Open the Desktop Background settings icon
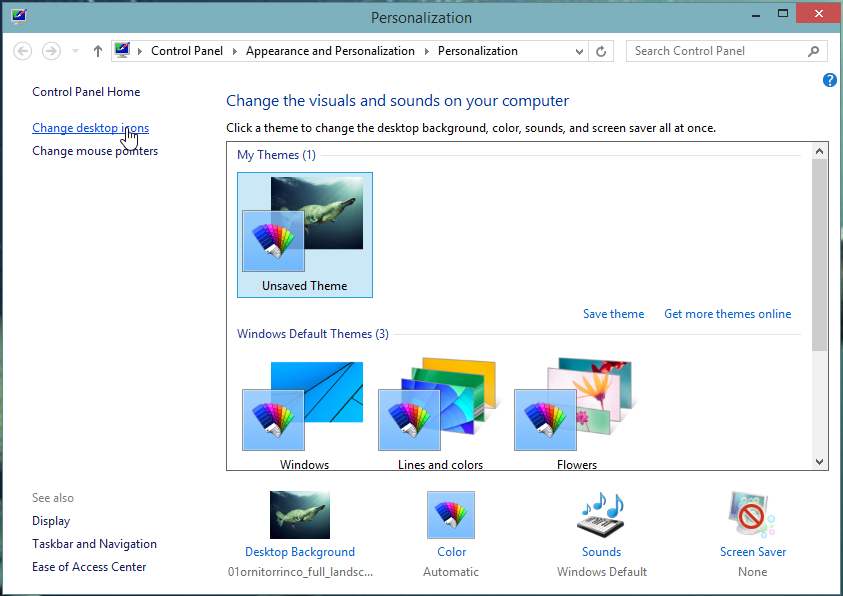843x596 pixels. (x=299, y=516)
